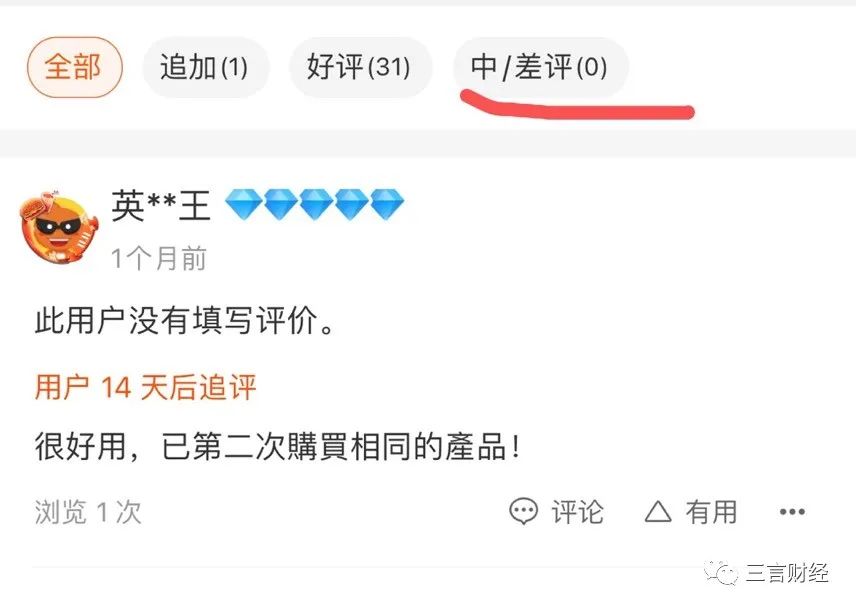
Task: Tap the triangle helpful icon
Action: click(x=658, y=512)
